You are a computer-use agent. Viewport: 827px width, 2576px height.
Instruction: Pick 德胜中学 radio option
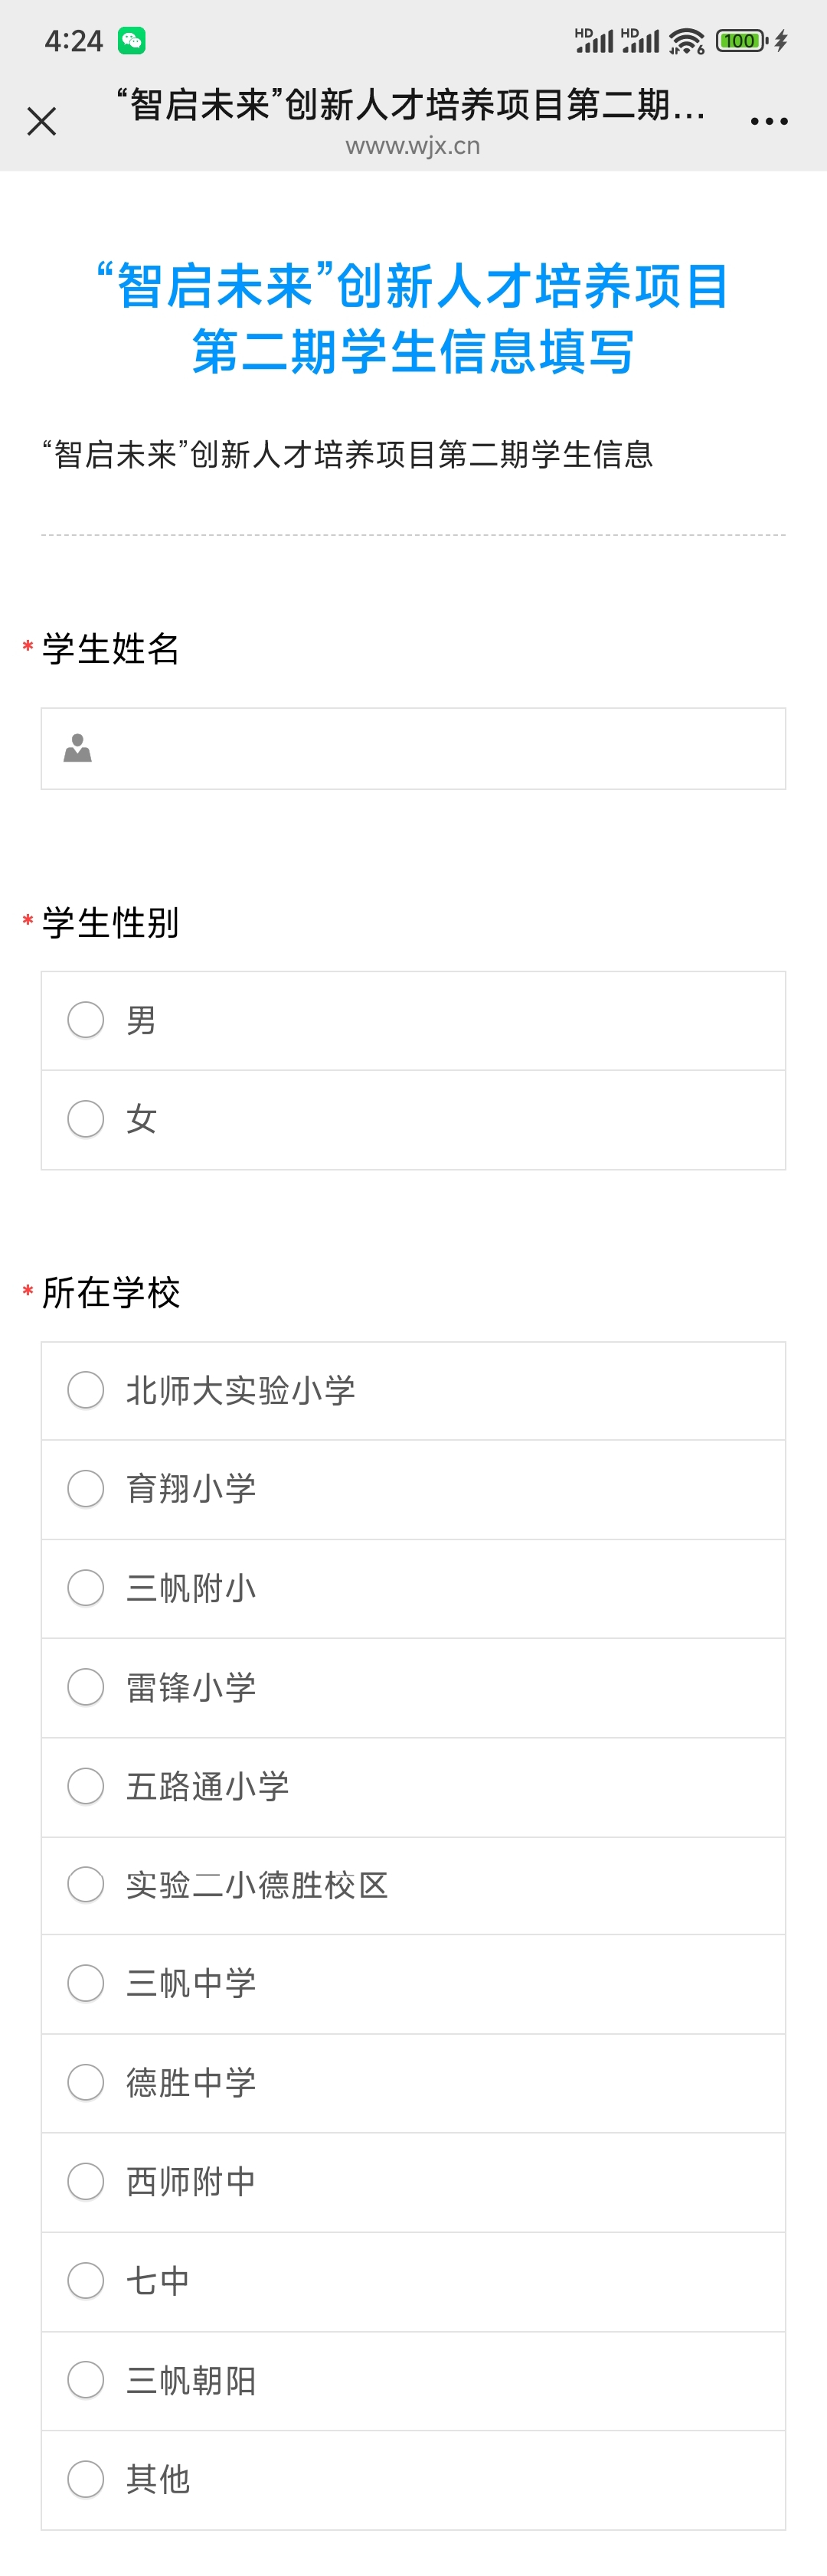86,2082
